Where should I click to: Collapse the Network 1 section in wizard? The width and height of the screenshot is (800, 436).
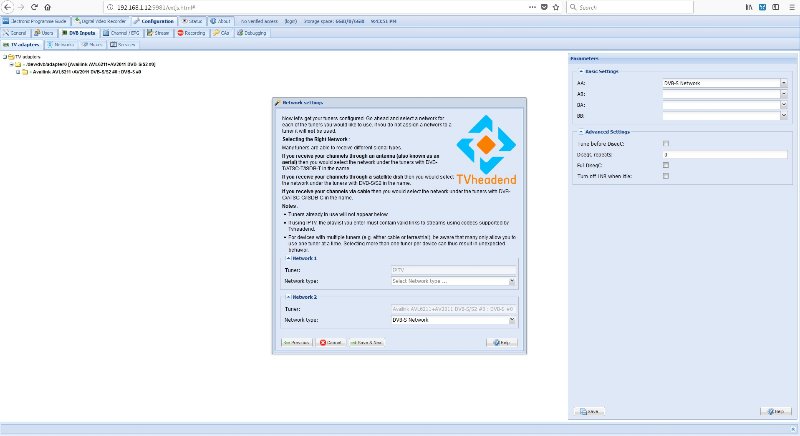point(288,259)
